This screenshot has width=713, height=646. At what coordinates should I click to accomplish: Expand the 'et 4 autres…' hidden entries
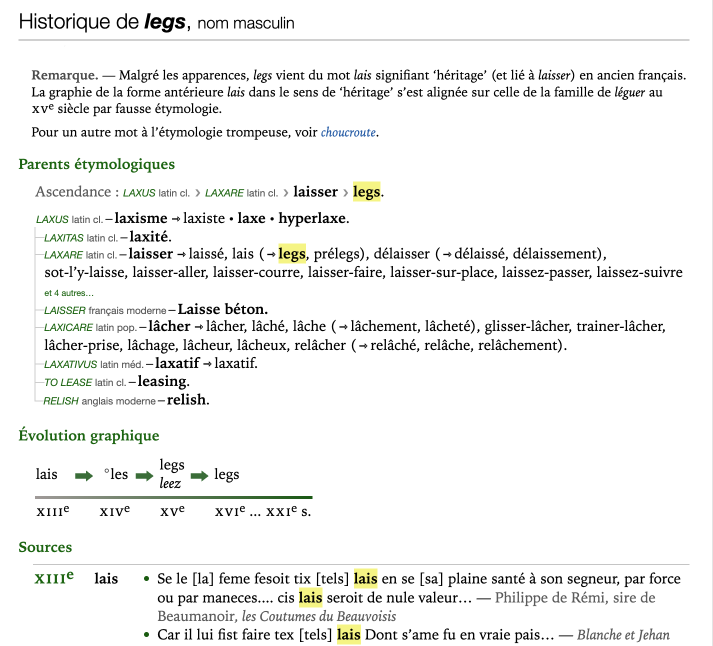(69, 293)
